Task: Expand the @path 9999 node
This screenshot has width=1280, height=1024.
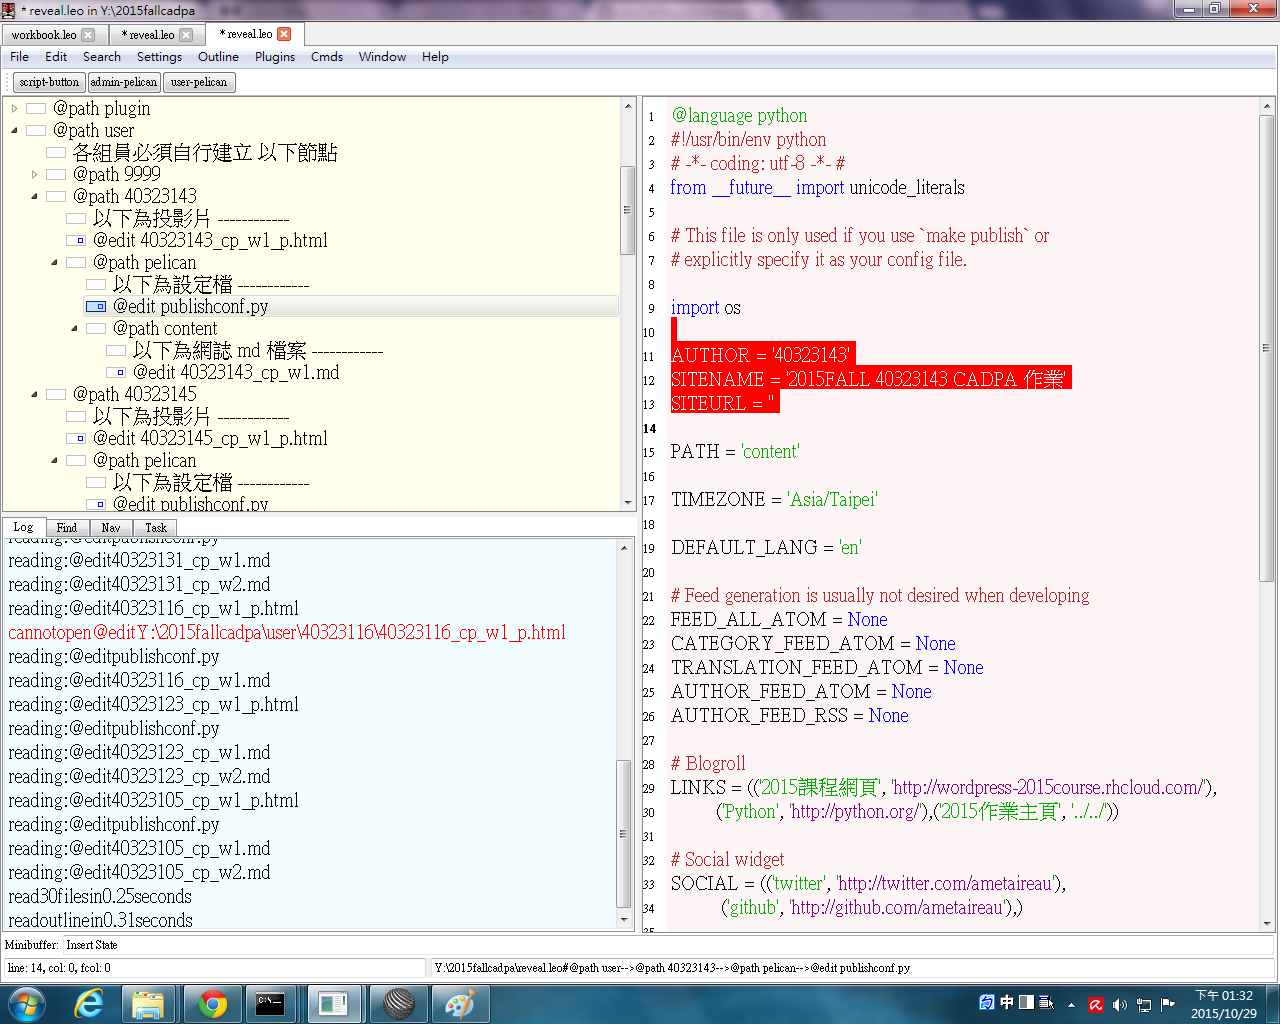Action: 35,174
